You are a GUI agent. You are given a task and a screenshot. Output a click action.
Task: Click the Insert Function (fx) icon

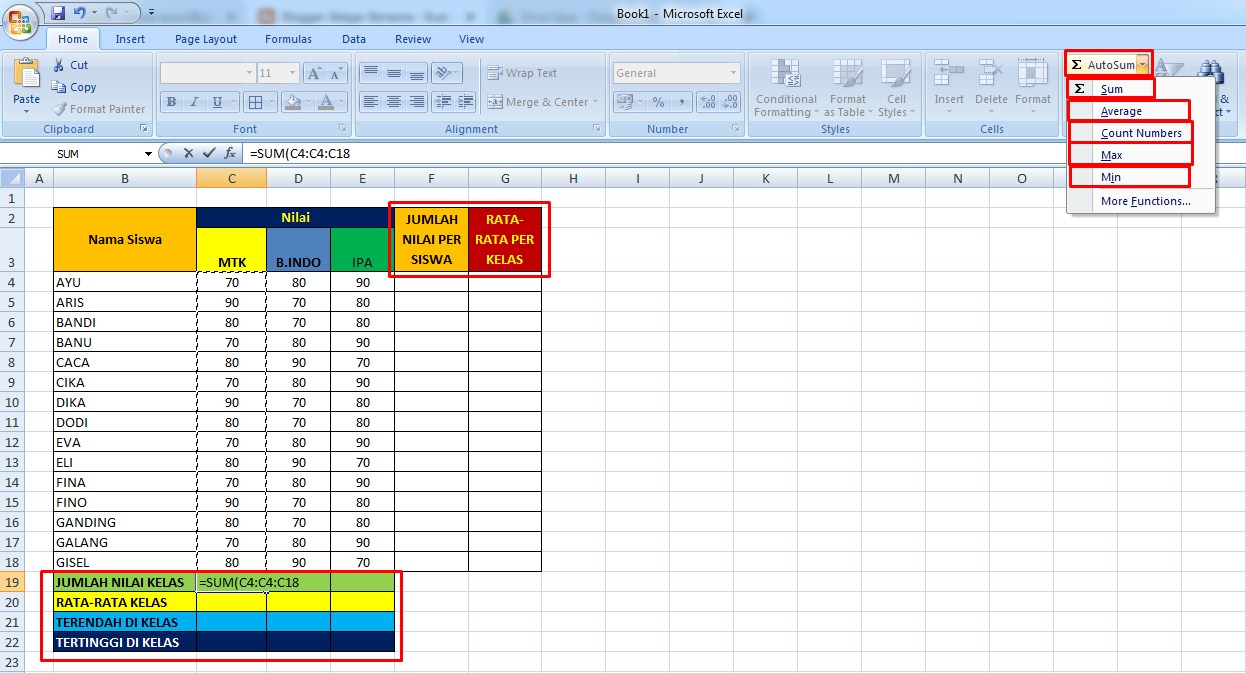pos(230,153)
